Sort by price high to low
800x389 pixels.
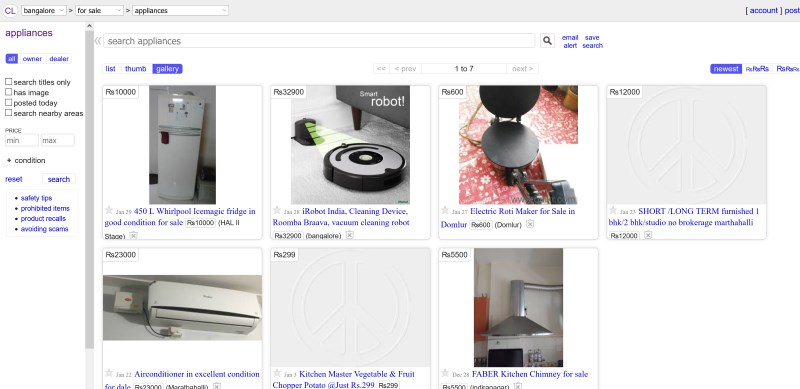point(787,69)
